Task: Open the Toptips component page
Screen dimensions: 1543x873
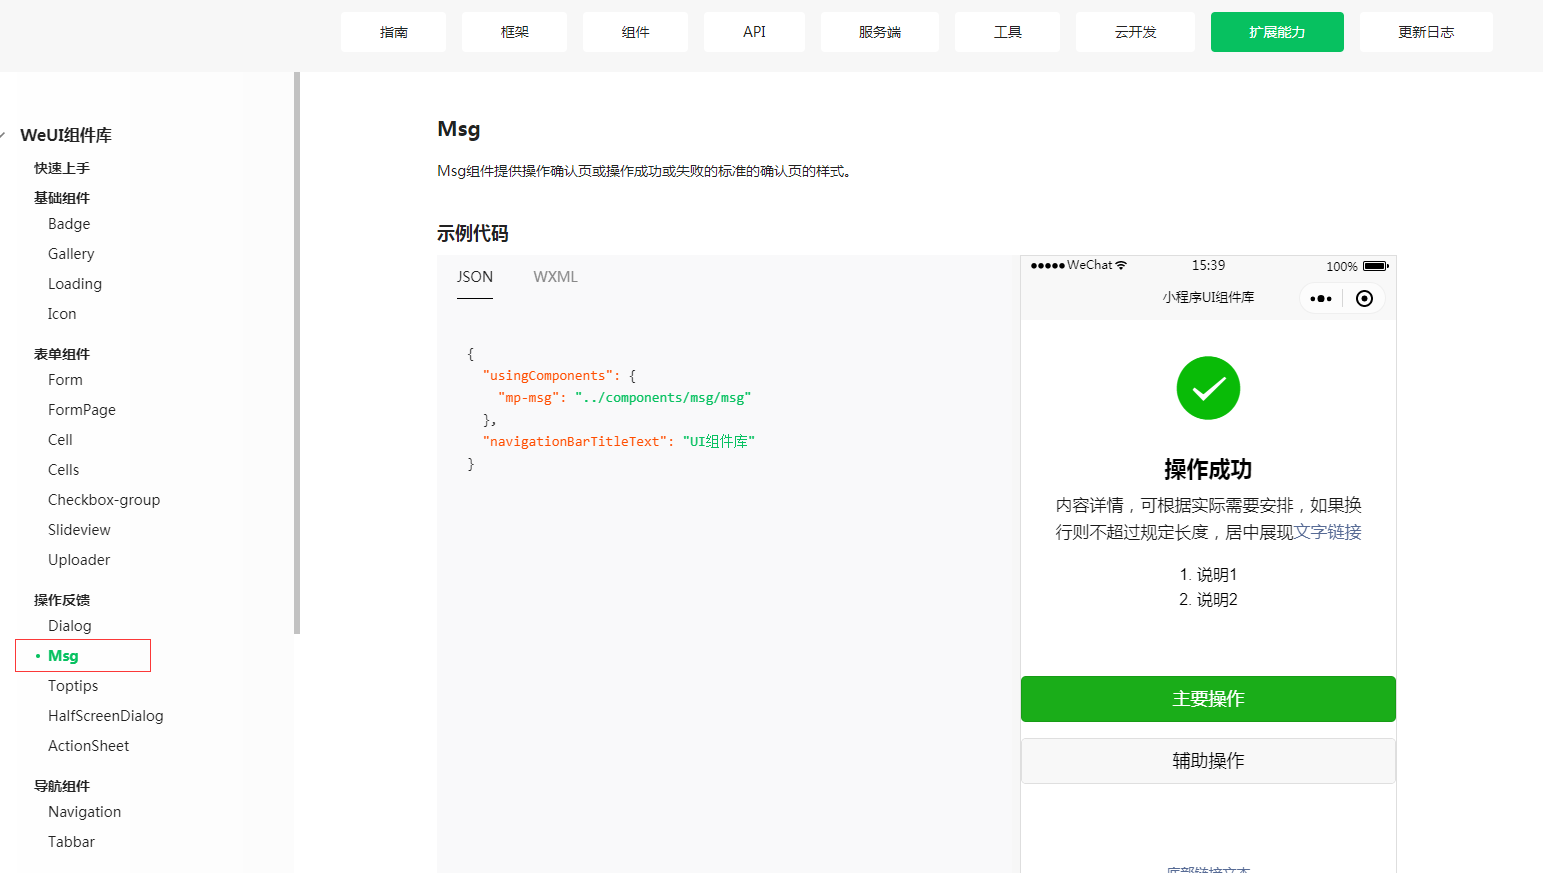Action: tap(73, 686)
